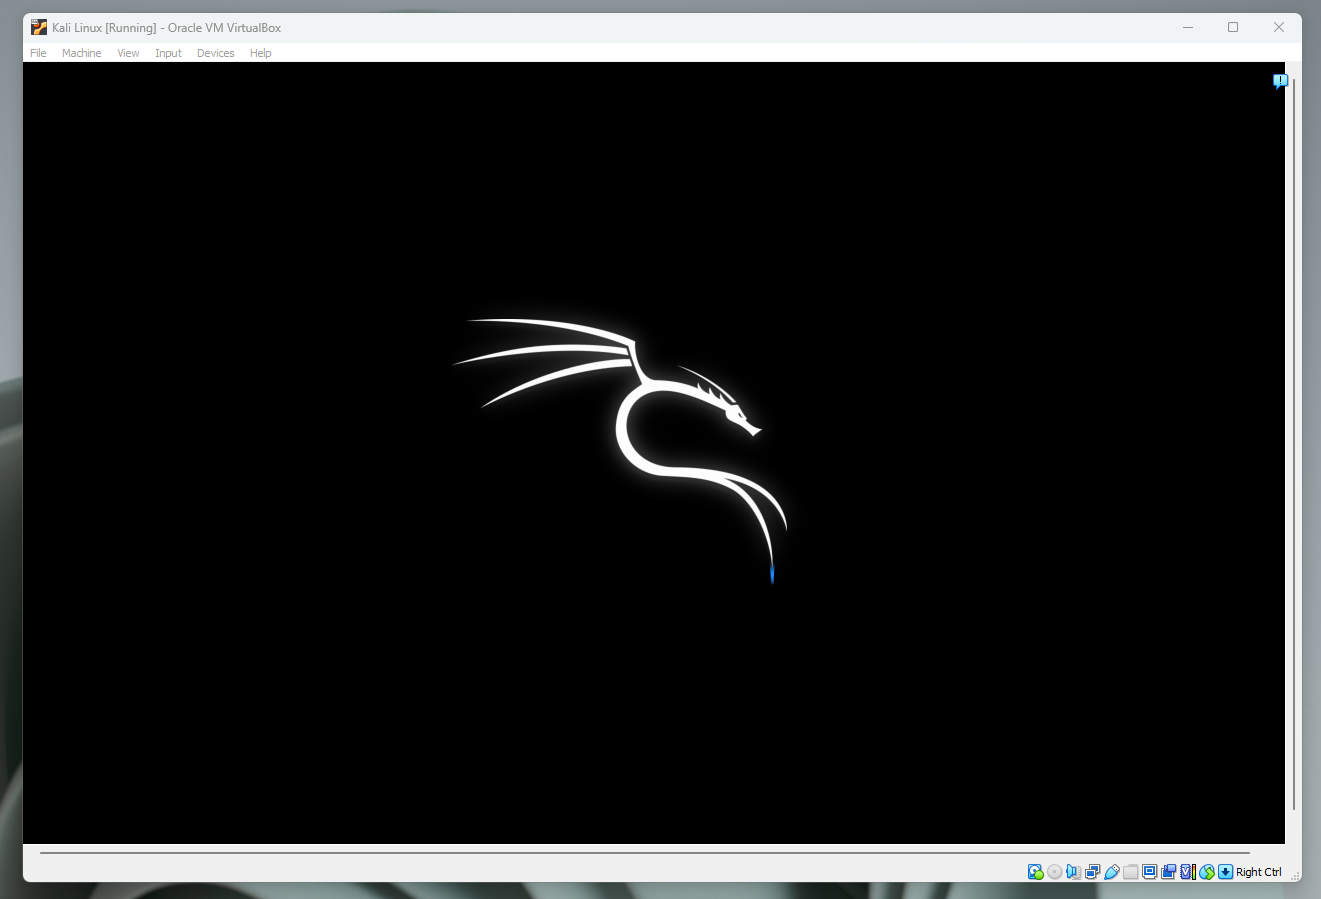Click the recording status icon

pos(1168,872)
